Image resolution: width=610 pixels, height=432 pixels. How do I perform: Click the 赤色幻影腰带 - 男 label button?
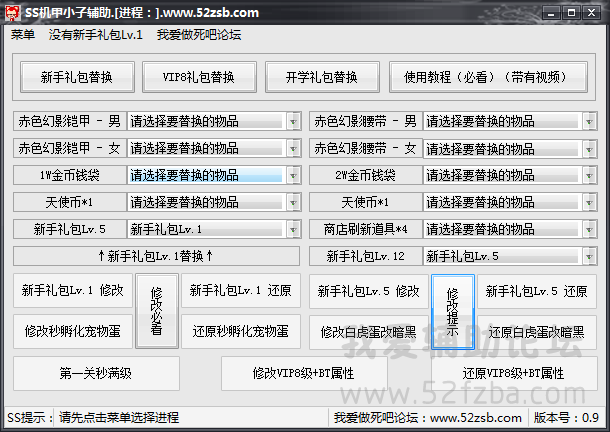tap(366, 121)
